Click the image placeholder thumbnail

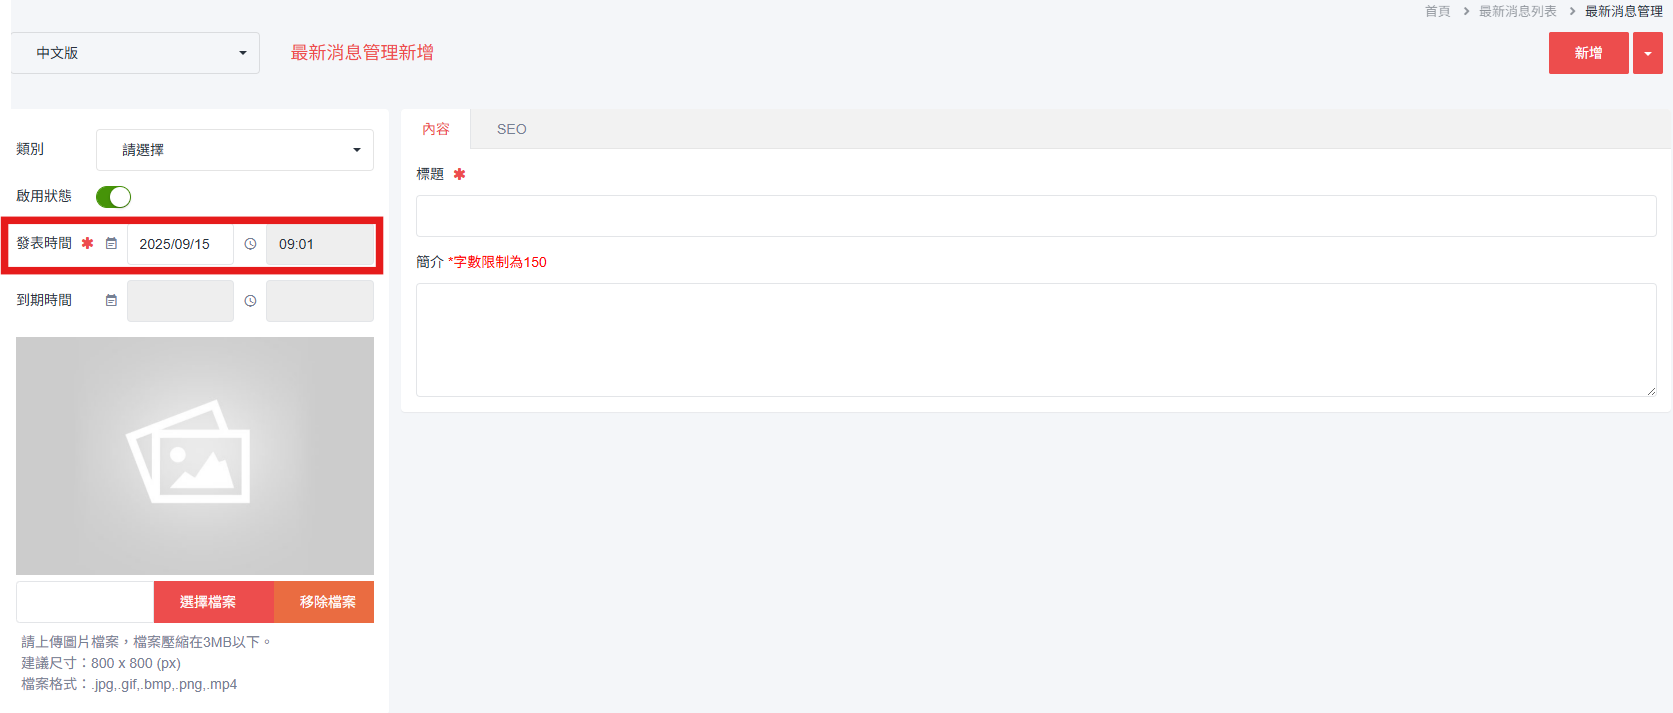[195, 455]
